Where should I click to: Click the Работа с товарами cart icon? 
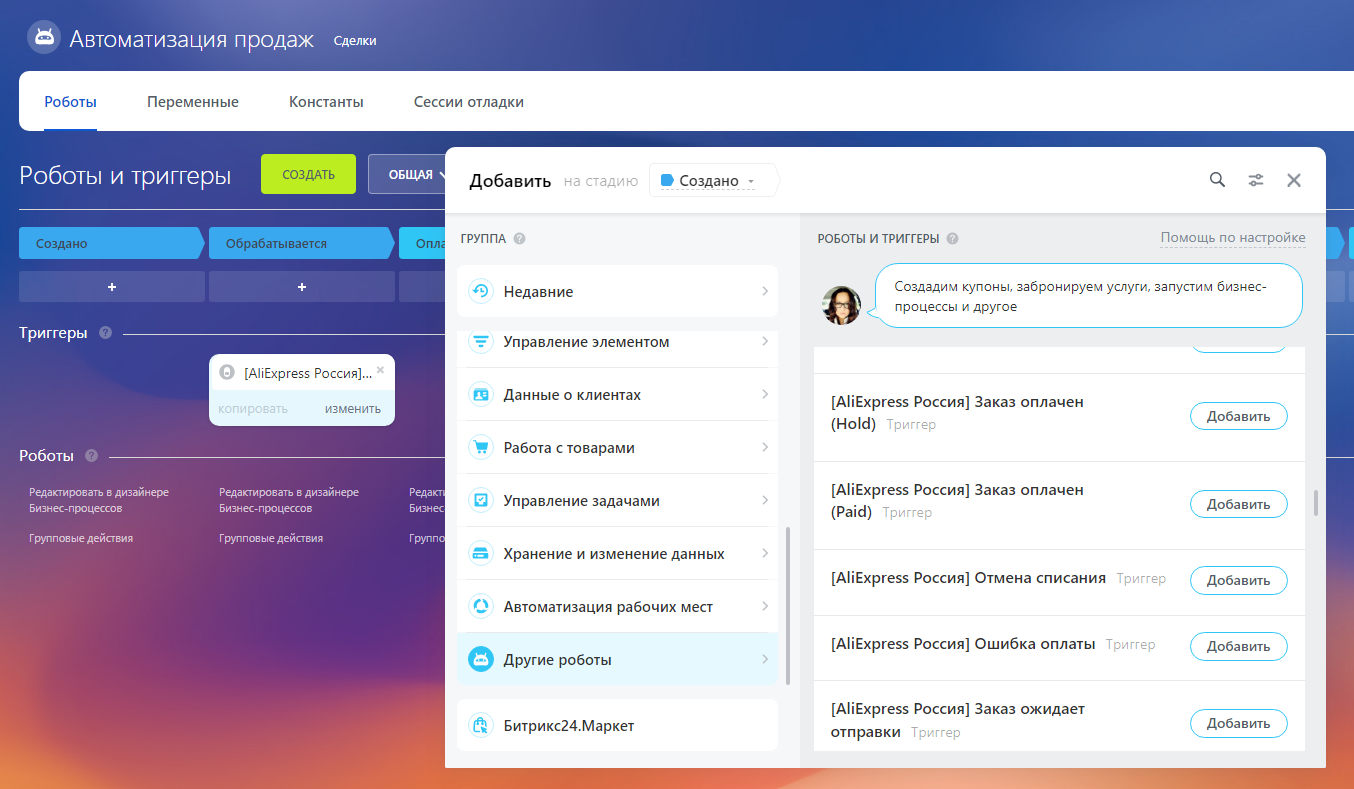(x=481, y=448)
